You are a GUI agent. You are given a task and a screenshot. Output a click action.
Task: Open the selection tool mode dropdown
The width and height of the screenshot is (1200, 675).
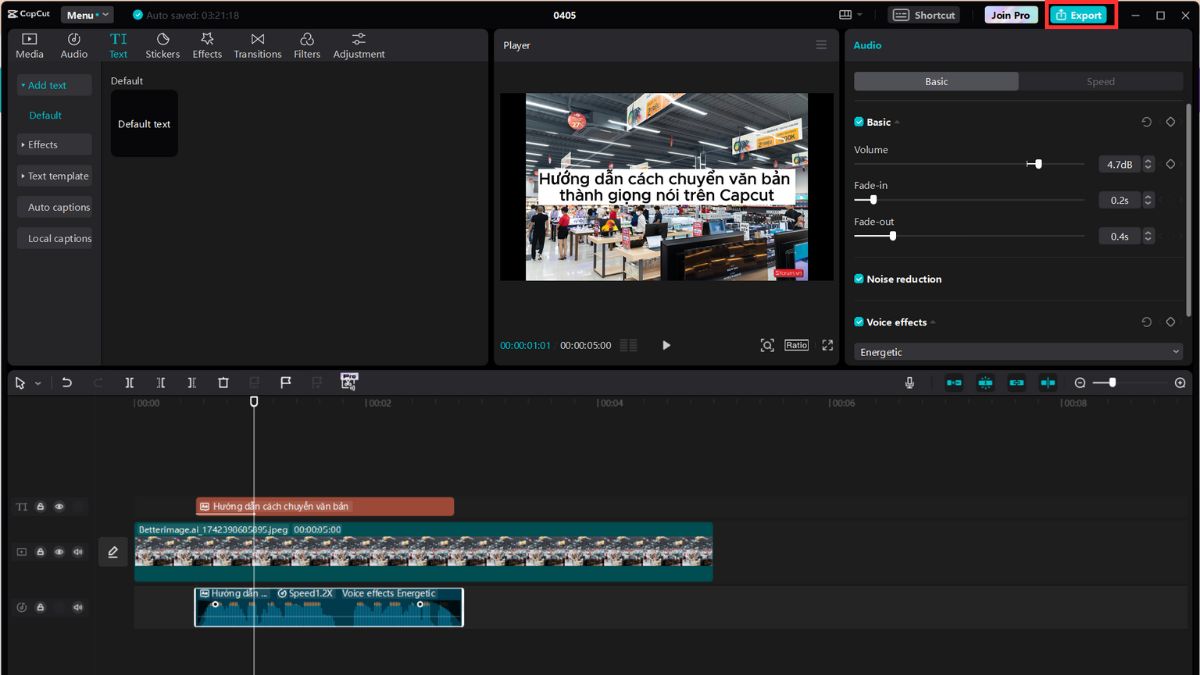click(38, 383)
